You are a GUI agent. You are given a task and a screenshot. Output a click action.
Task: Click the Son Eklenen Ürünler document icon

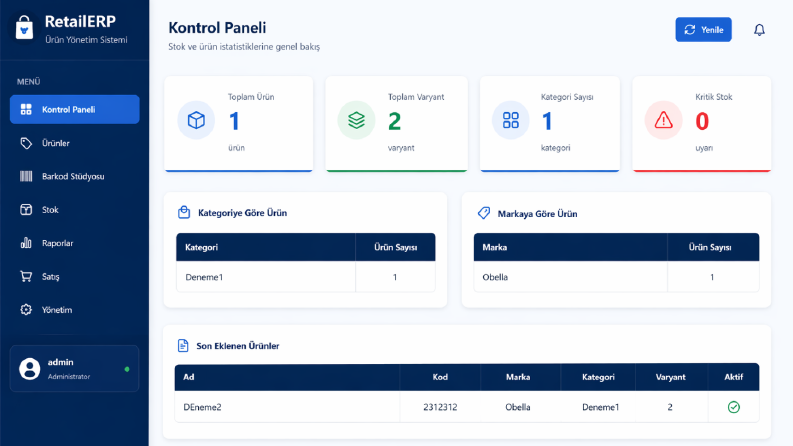(183, 346)
